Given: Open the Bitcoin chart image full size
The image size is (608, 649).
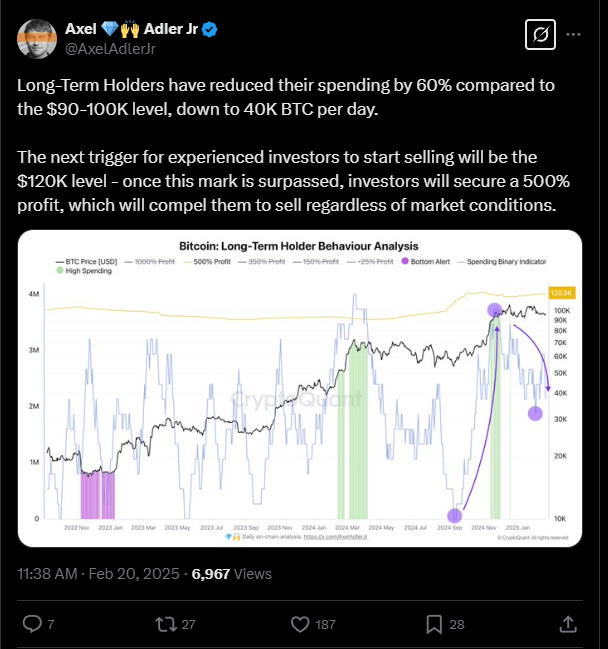Looking at the screenshot, I should pyautogui.click(x=300, y=388).
